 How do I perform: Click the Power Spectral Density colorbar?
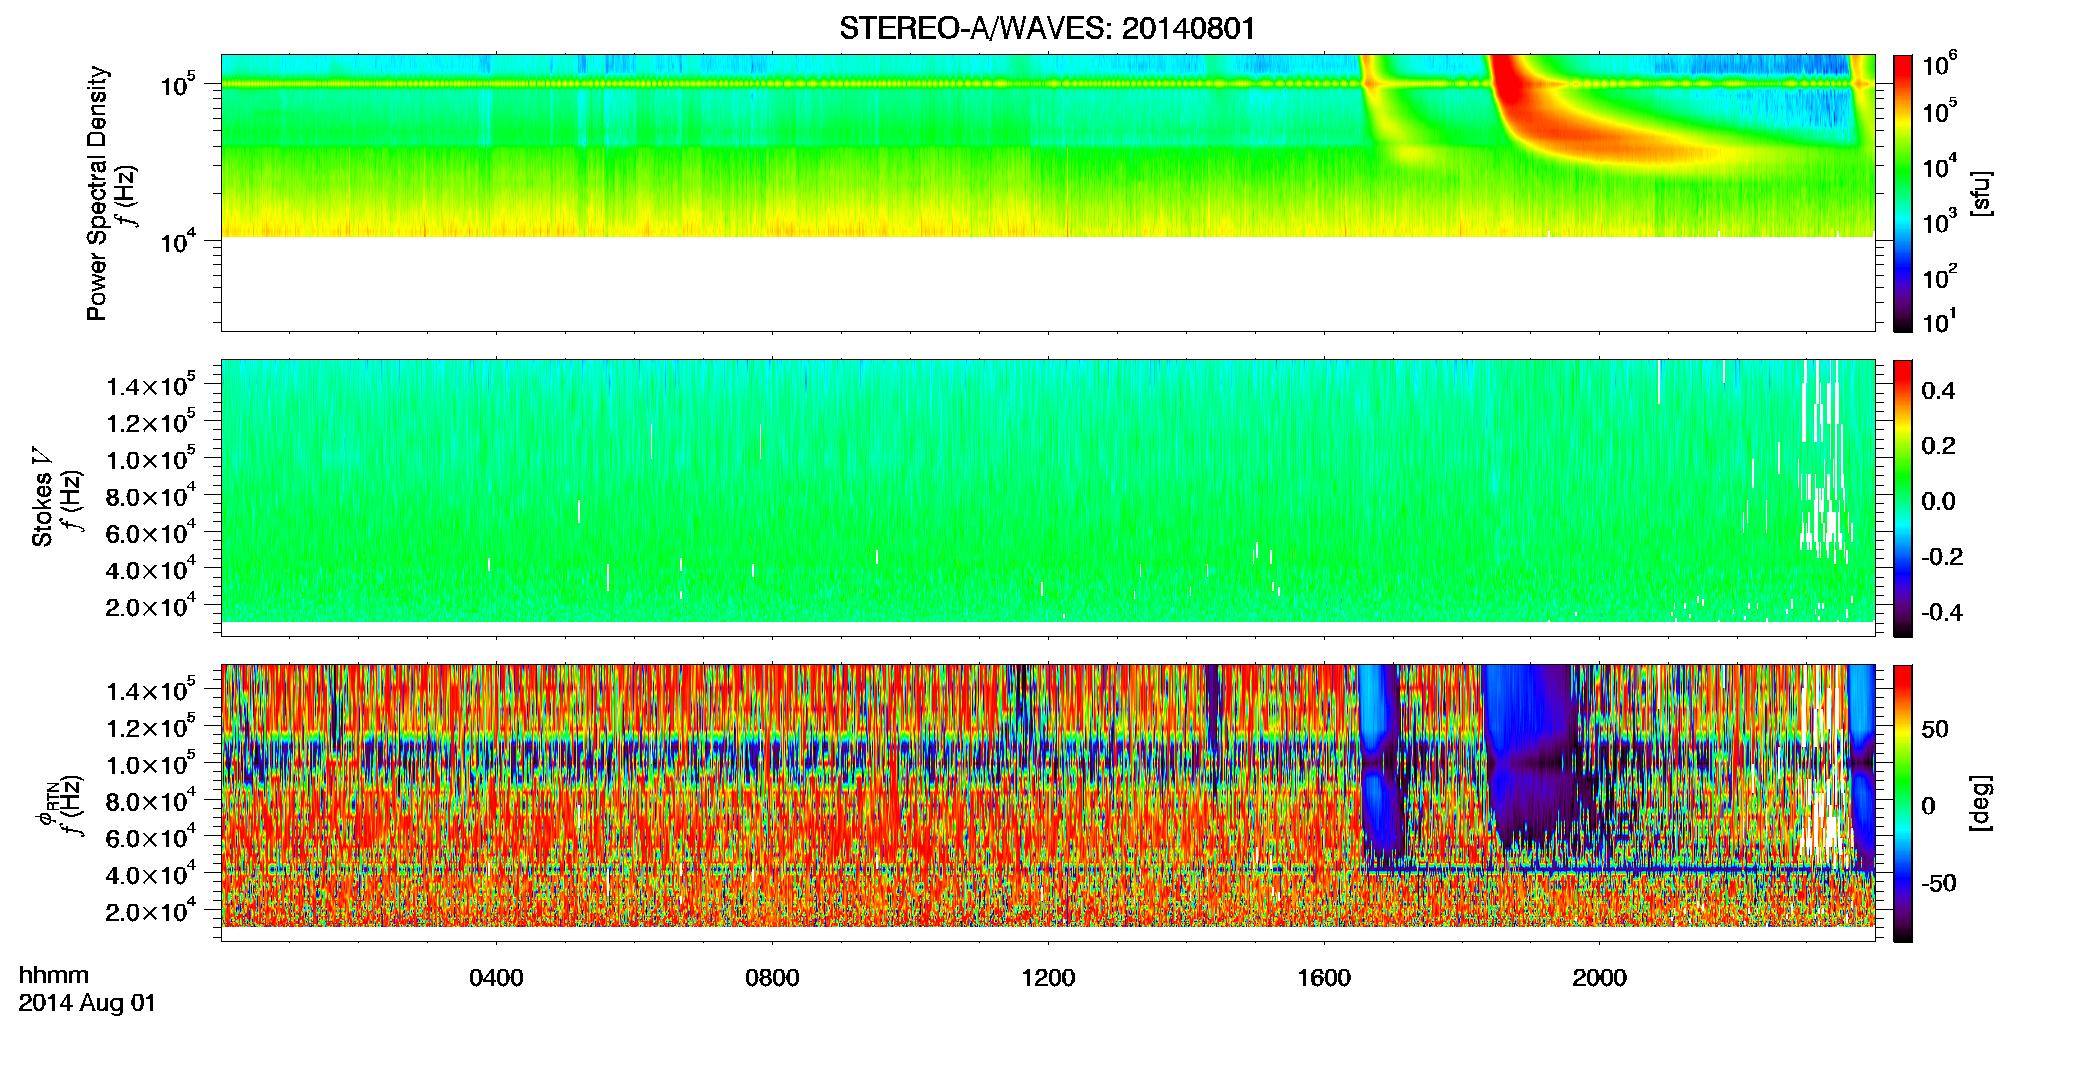click(1903, 193)
